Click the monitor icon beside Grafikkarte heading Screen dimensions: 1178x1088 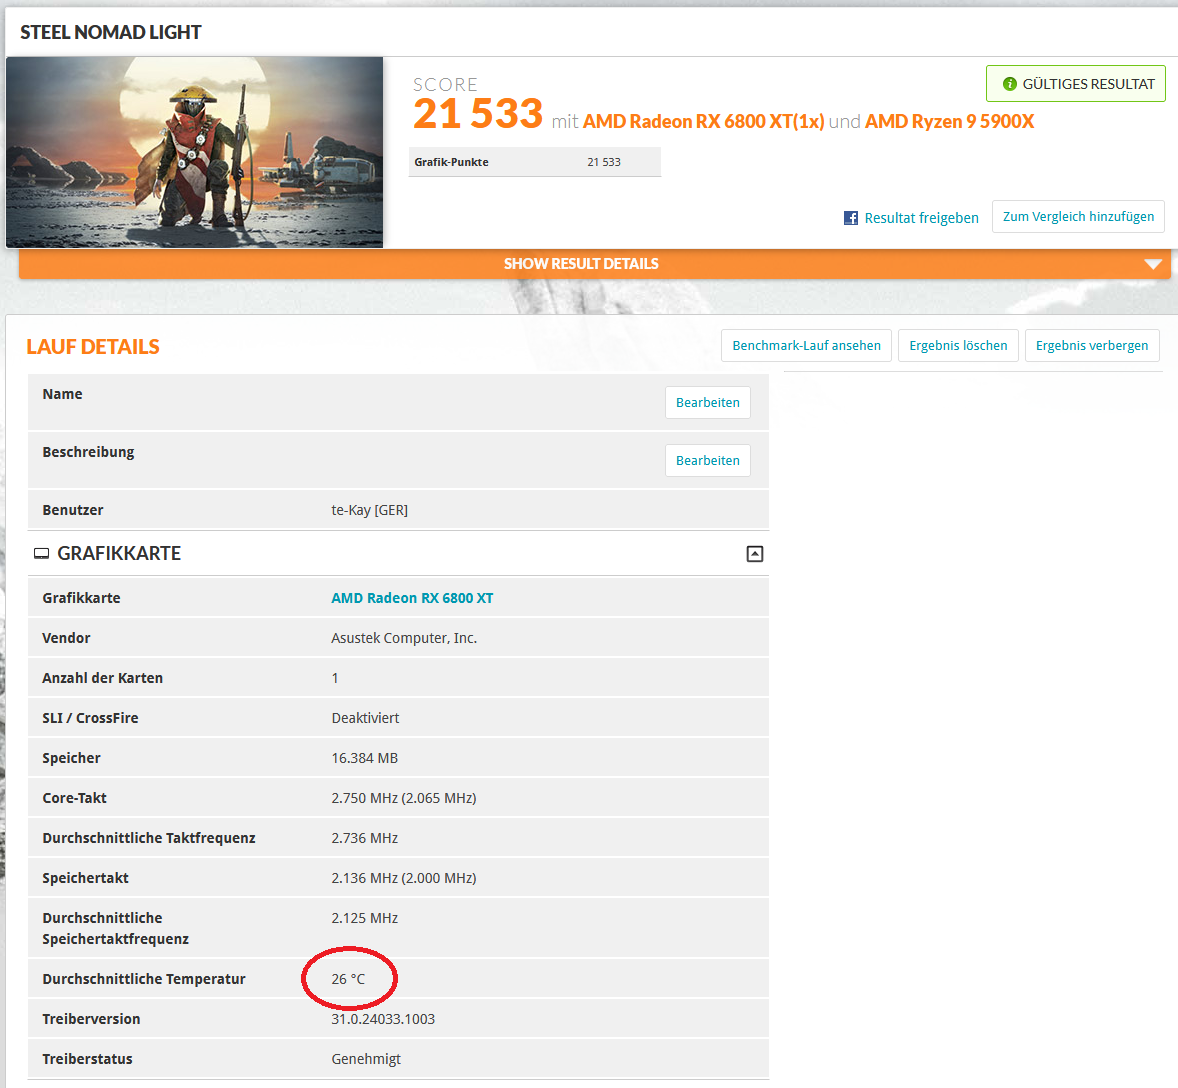point(42,554)
